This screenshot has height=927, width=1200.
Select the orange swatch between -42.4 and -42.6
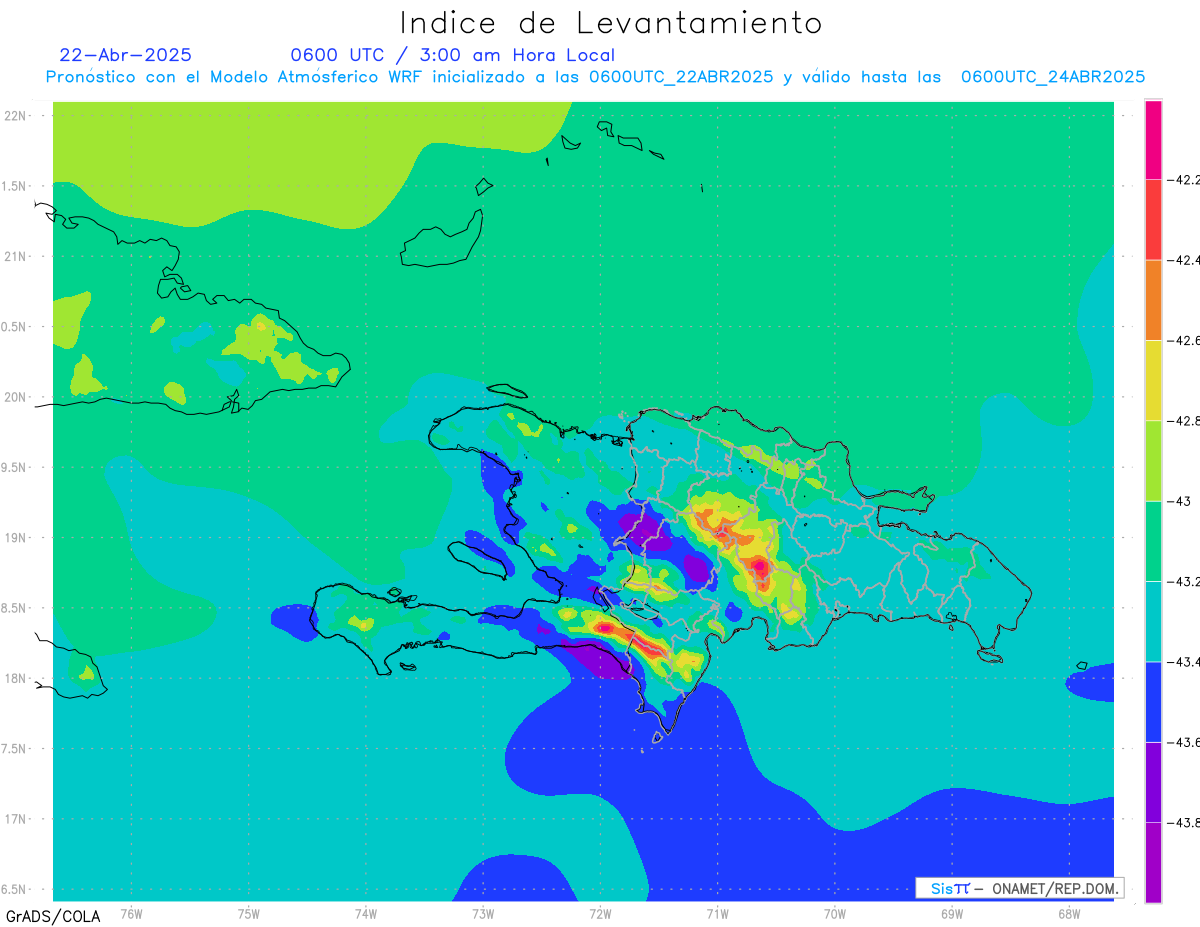pos(1153,300)
